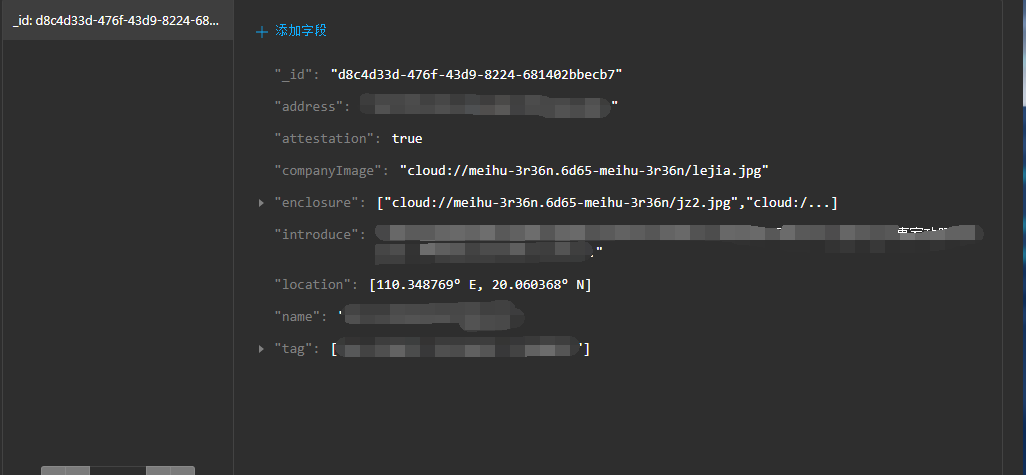Click the "name" field key
This screenshot has height=475, width=1026.
300,317
